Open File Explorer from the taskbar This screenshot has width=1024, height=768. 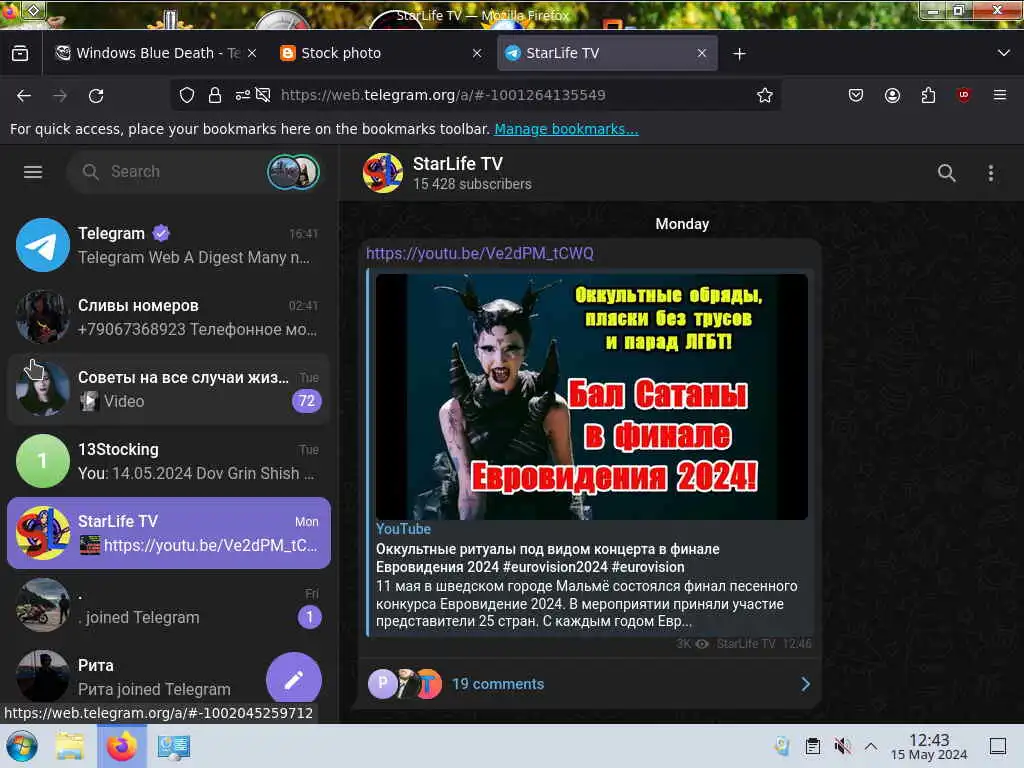(x=70, y=746)
